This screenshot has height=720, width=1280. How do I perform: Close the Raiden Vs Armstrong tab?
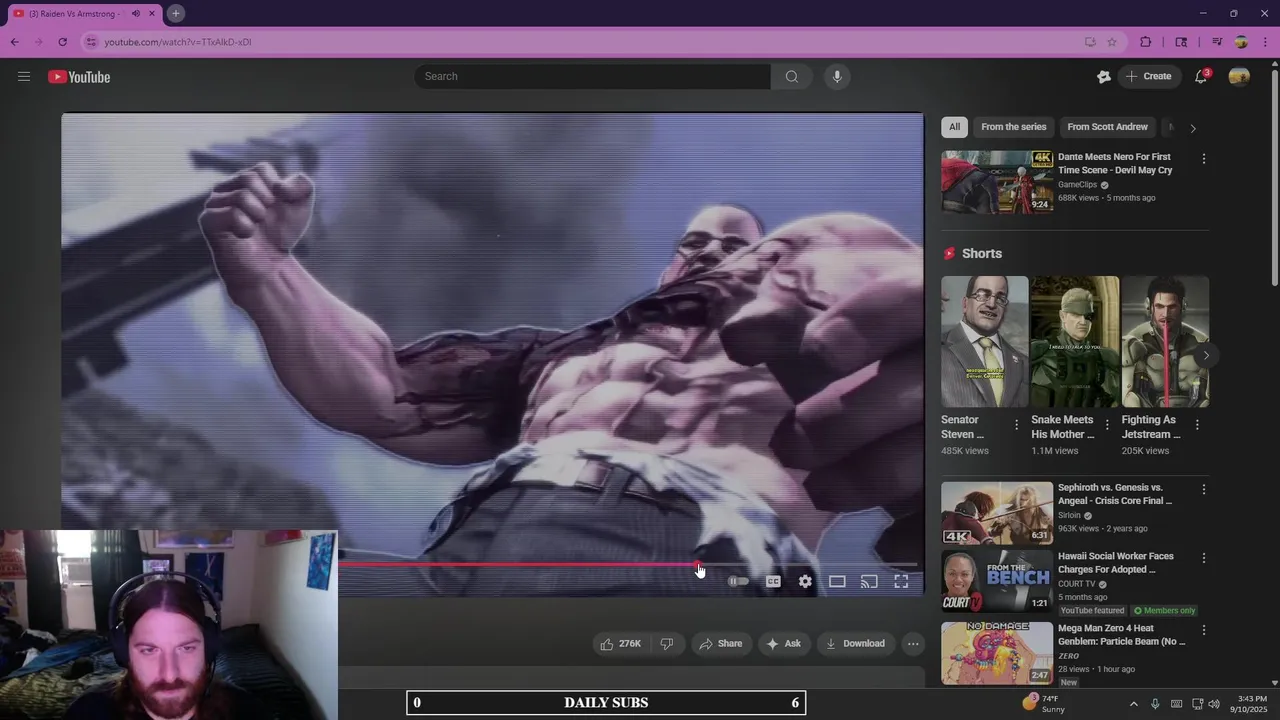coord(151,13)
